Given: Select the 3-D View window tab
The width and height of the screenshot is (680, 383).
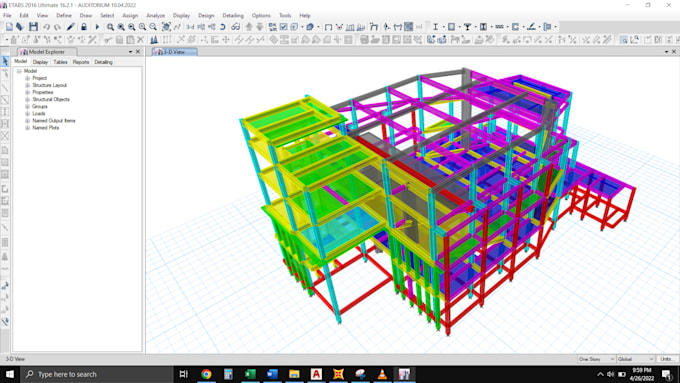Looking at the screenshot, I should click(x=174, y=52).
